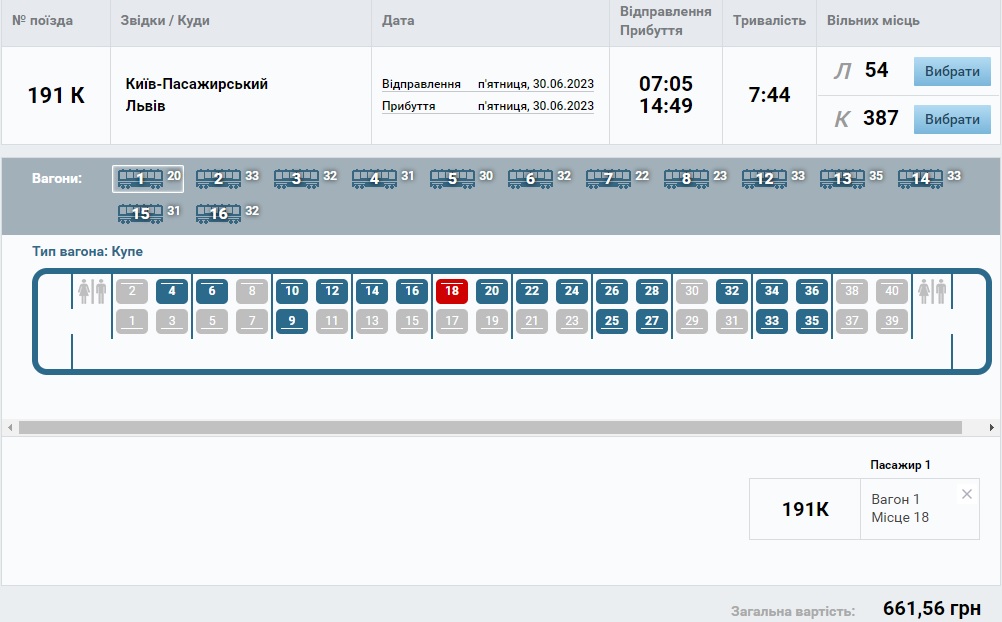The height and width of the screenshot is (622, 1002).
Task: Deselect the red seat 18
Action: pos(452,291)
